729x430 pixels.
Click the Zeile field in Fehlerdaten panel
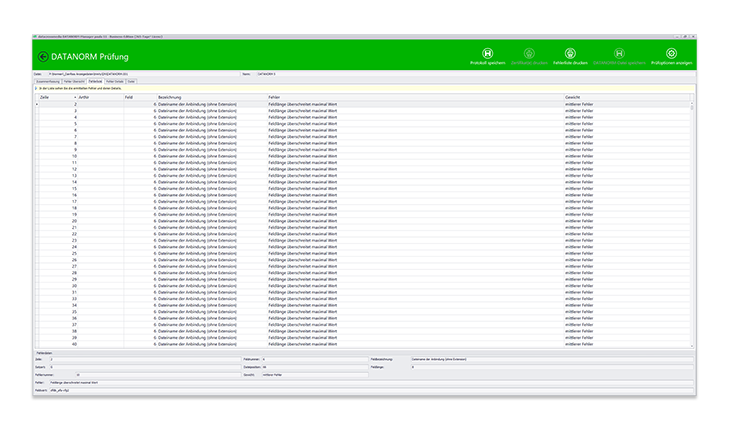point(145,359)
